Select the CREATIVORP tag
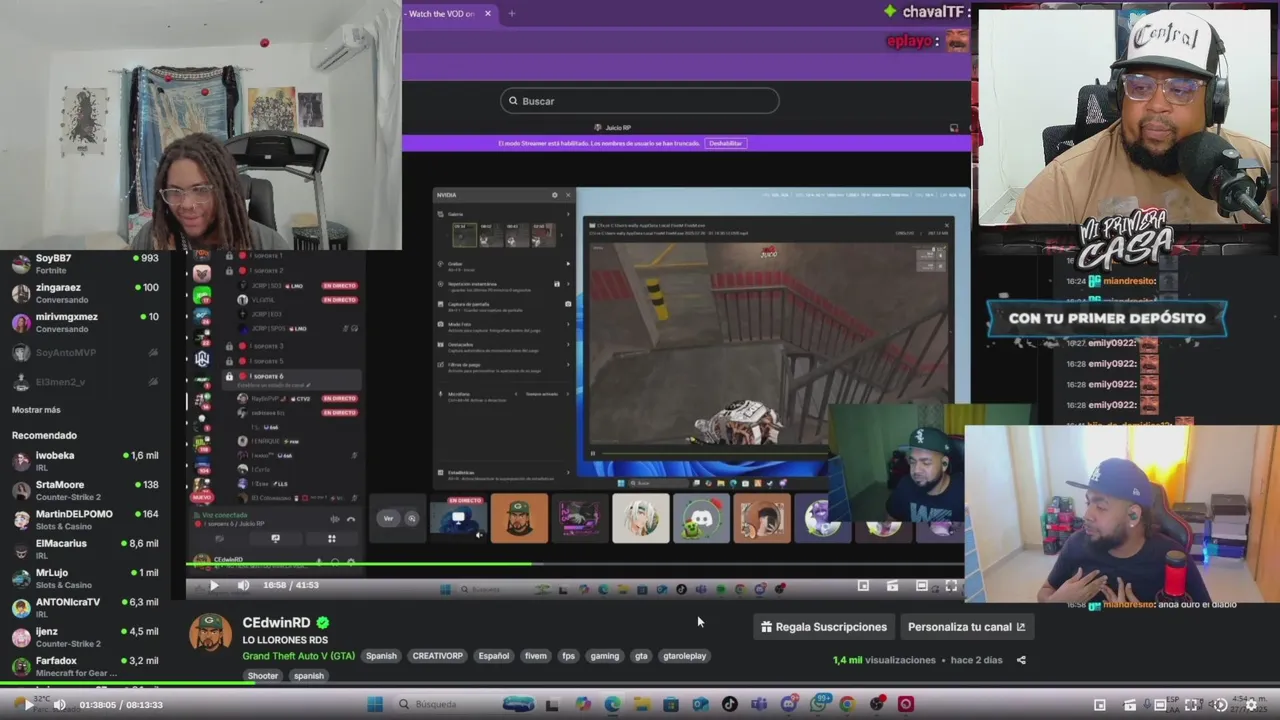The width and height of the screenshot is (1280, 720). 437,656
